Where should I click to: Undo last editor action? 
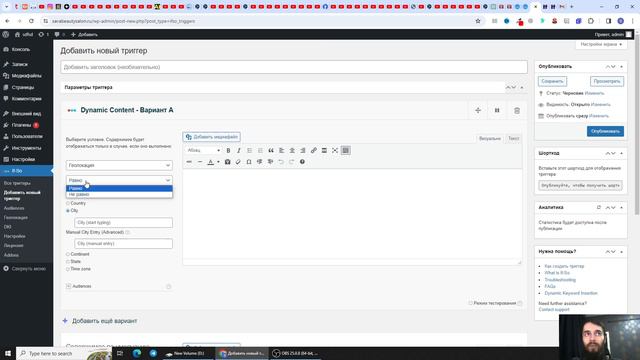click(x=281, y=162)
